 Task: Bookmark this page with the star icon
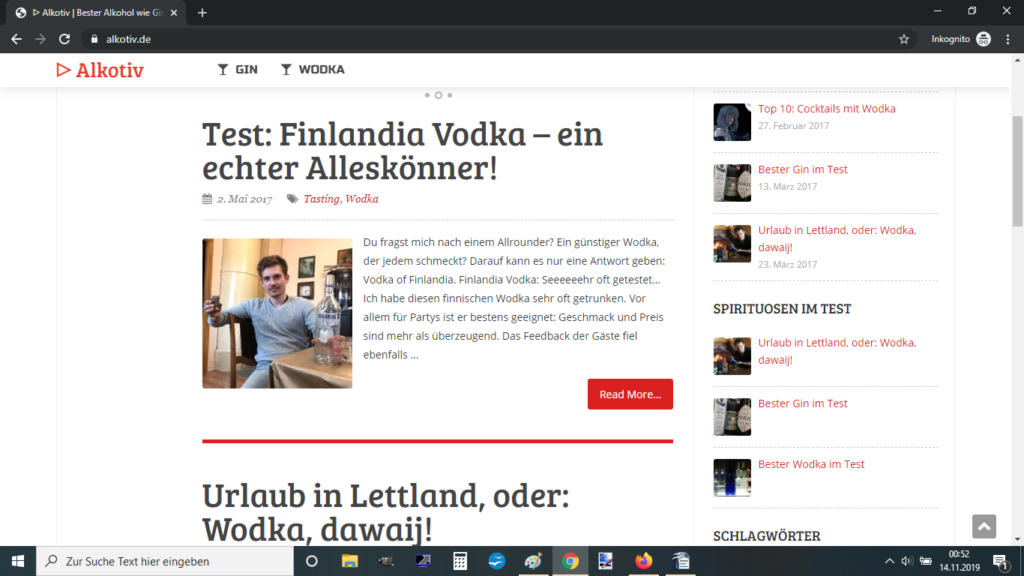[904, 39]
